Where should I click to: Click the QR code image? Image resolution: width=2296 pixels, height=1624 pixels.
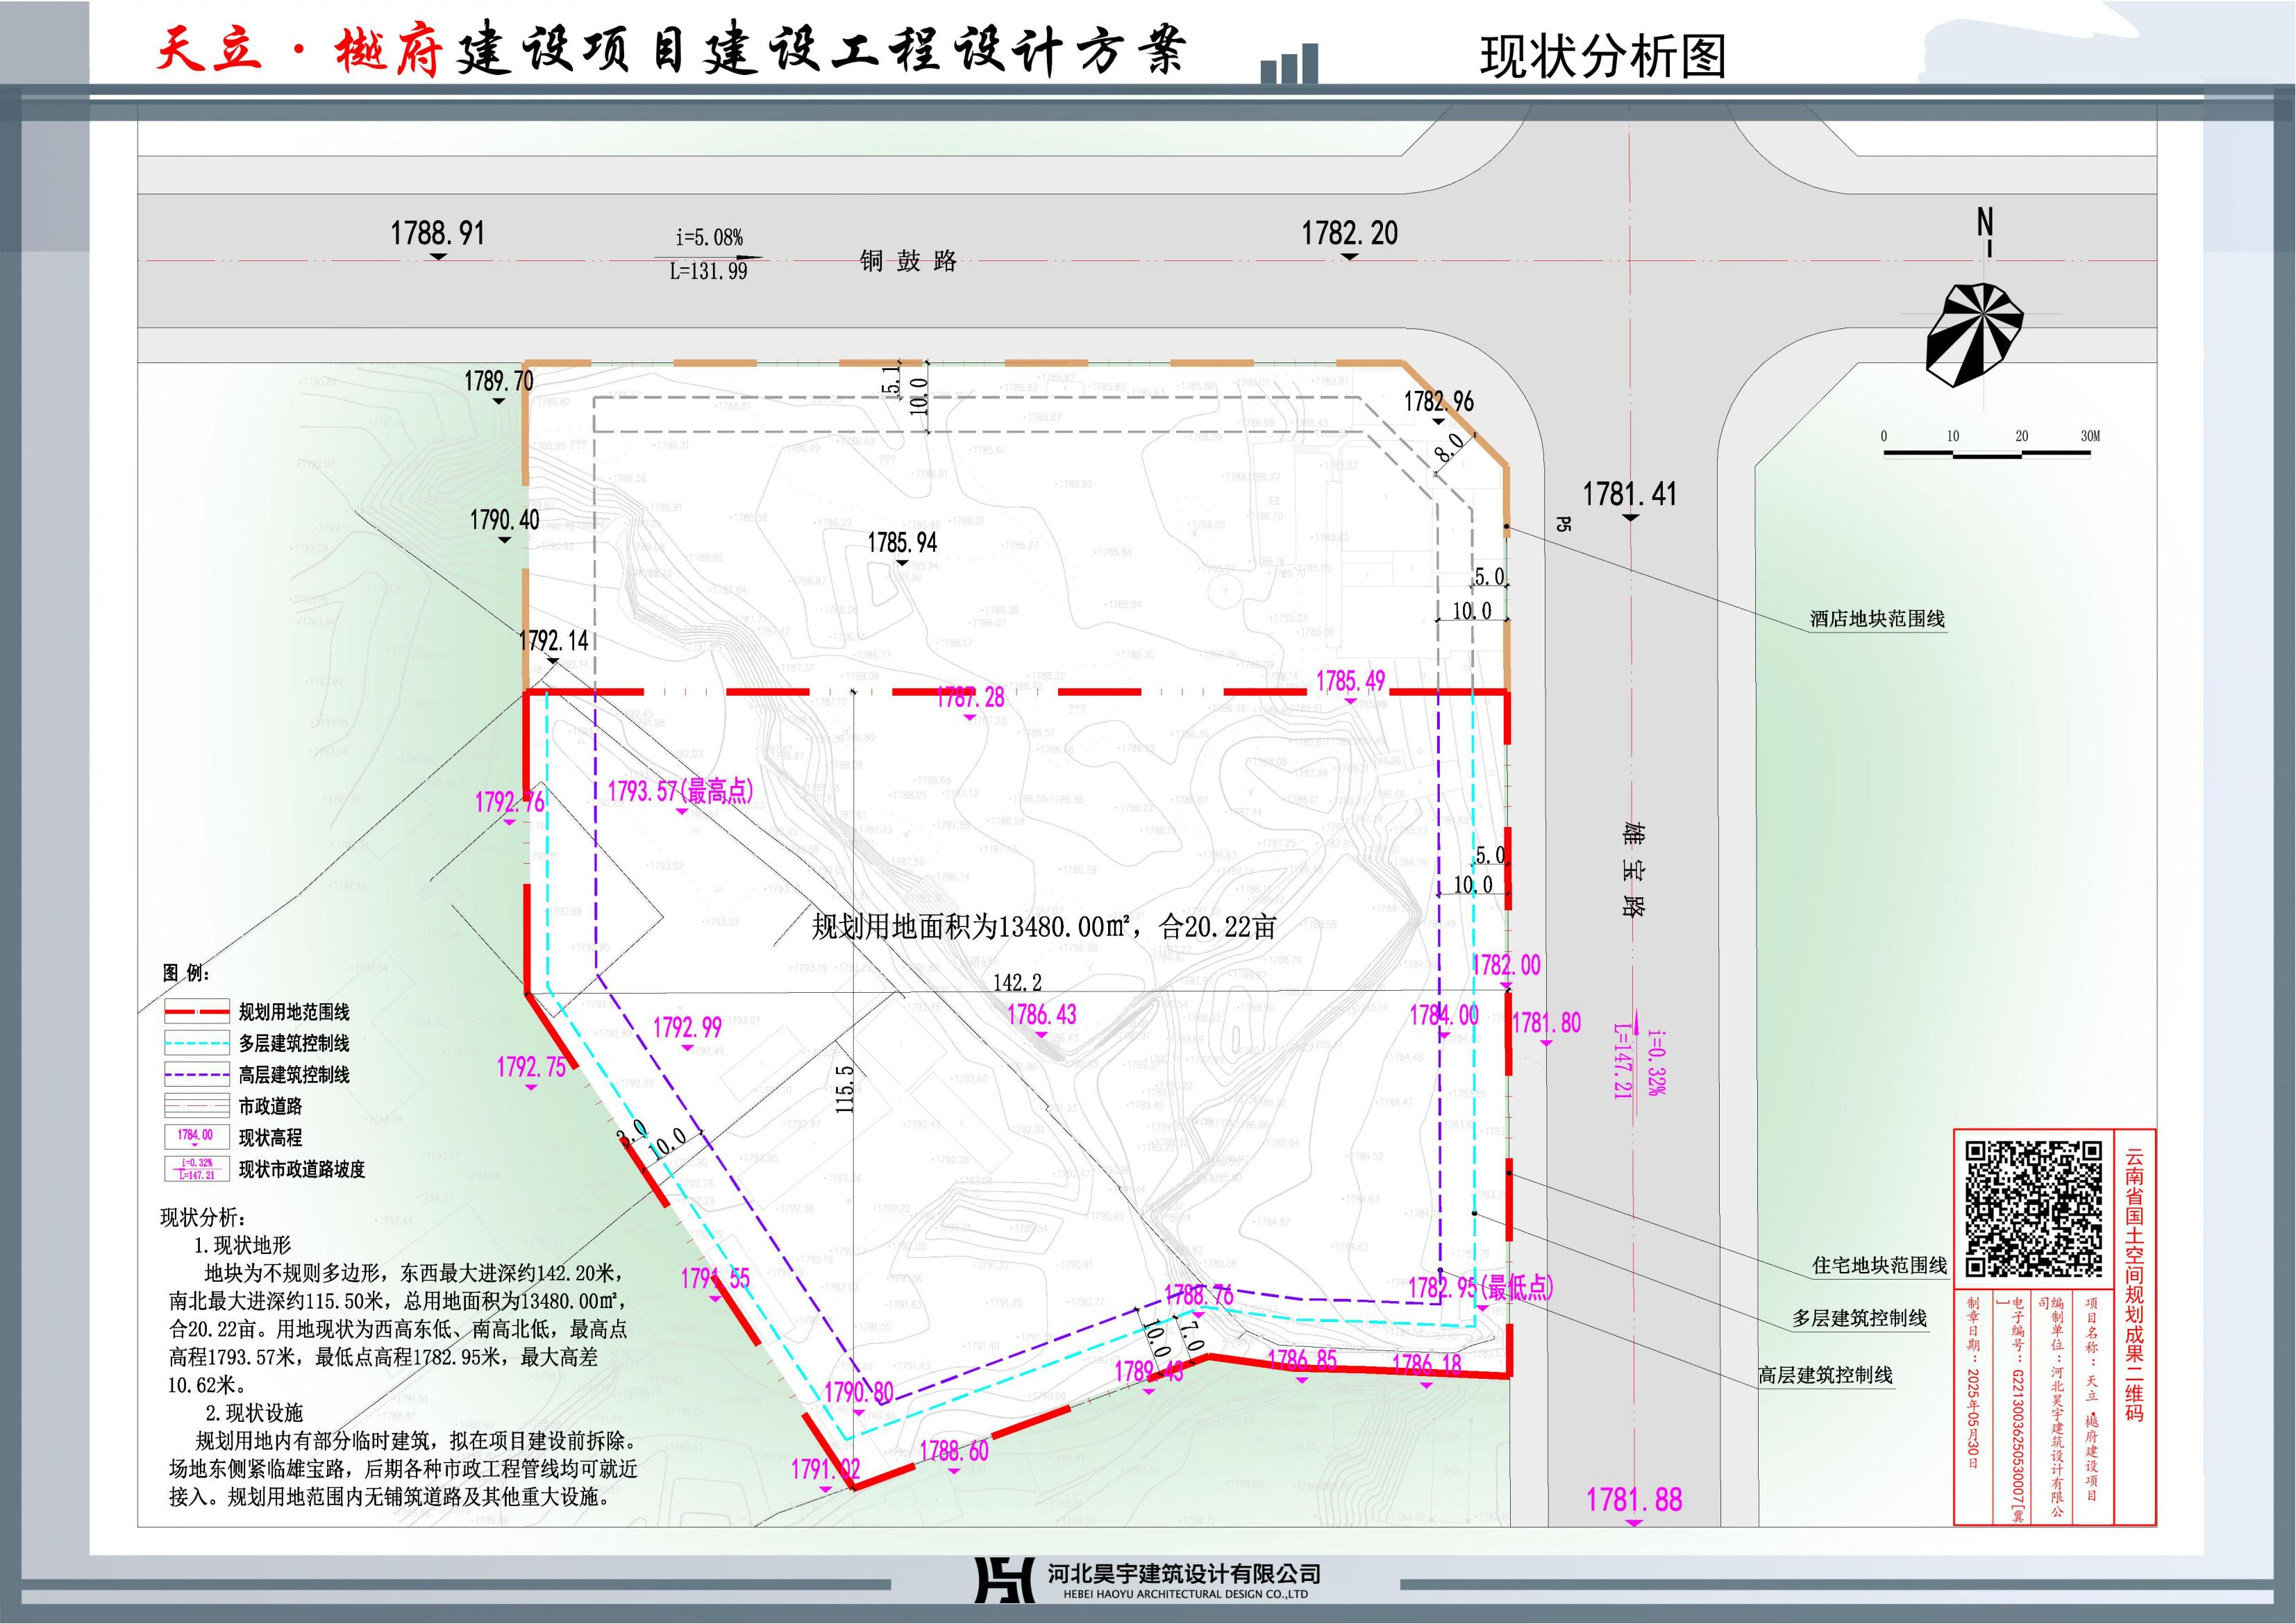[x=2033, y=1209]
